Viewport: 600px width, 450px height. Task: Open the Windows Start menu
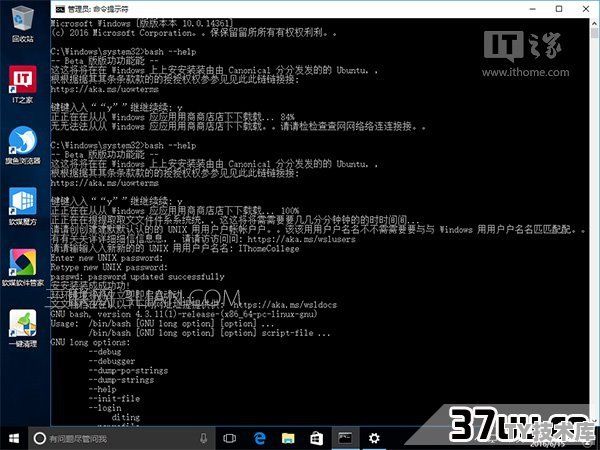tap(14, 438)
